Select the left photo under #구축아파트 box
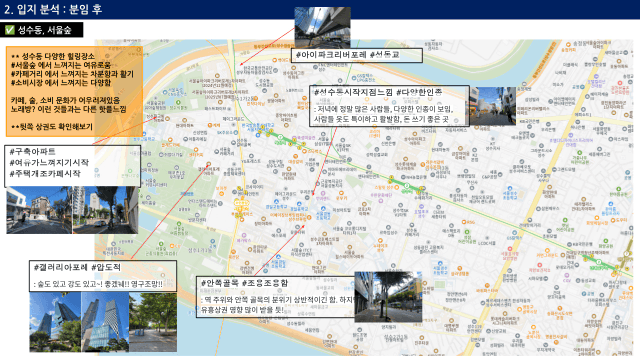 [39, 210]
